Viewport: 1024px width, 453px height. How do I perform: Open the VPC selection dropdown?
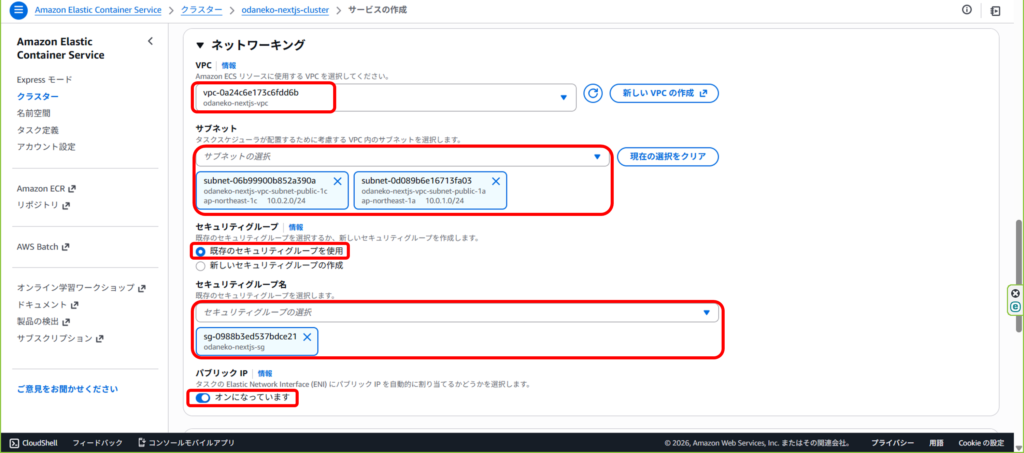click(385, 97)
